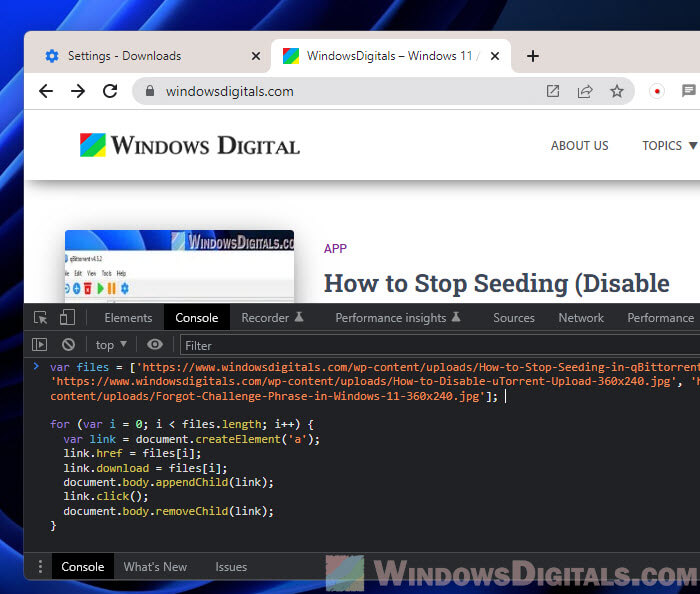Toggle live expression eye icon
The height and width of the screenshot is (594, 700).
(x=155, y=344)
